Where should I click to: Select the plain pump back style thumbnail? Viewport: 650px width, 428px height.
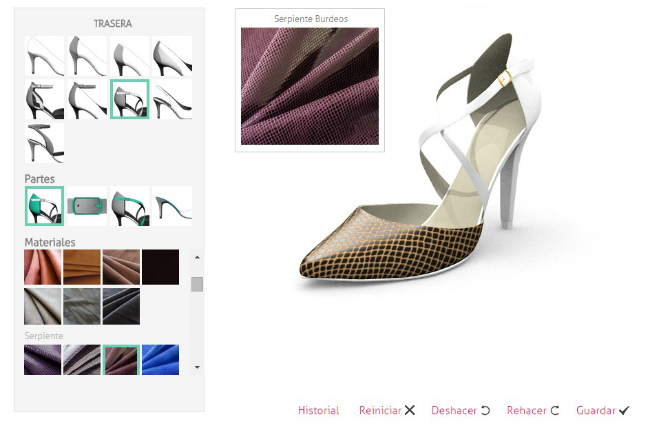point(44,57)
